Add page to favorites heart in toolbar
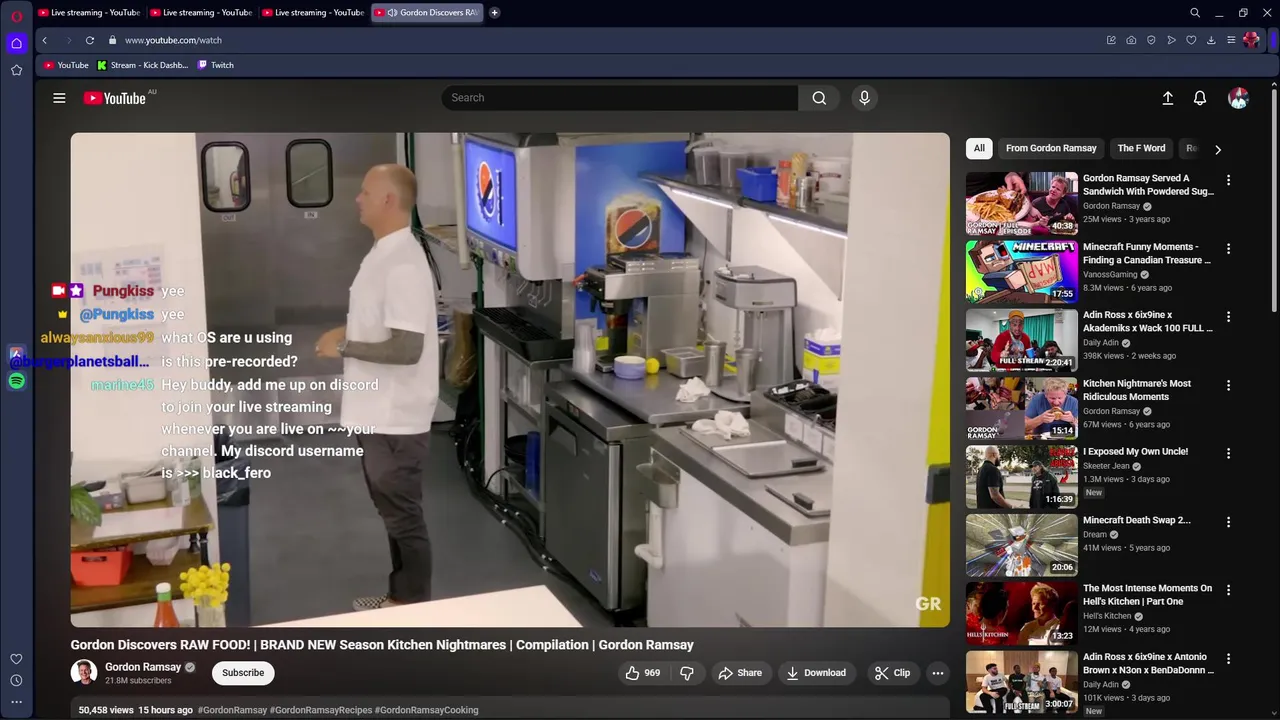This screenshot has height=720, width=1280. (1191, 40)
